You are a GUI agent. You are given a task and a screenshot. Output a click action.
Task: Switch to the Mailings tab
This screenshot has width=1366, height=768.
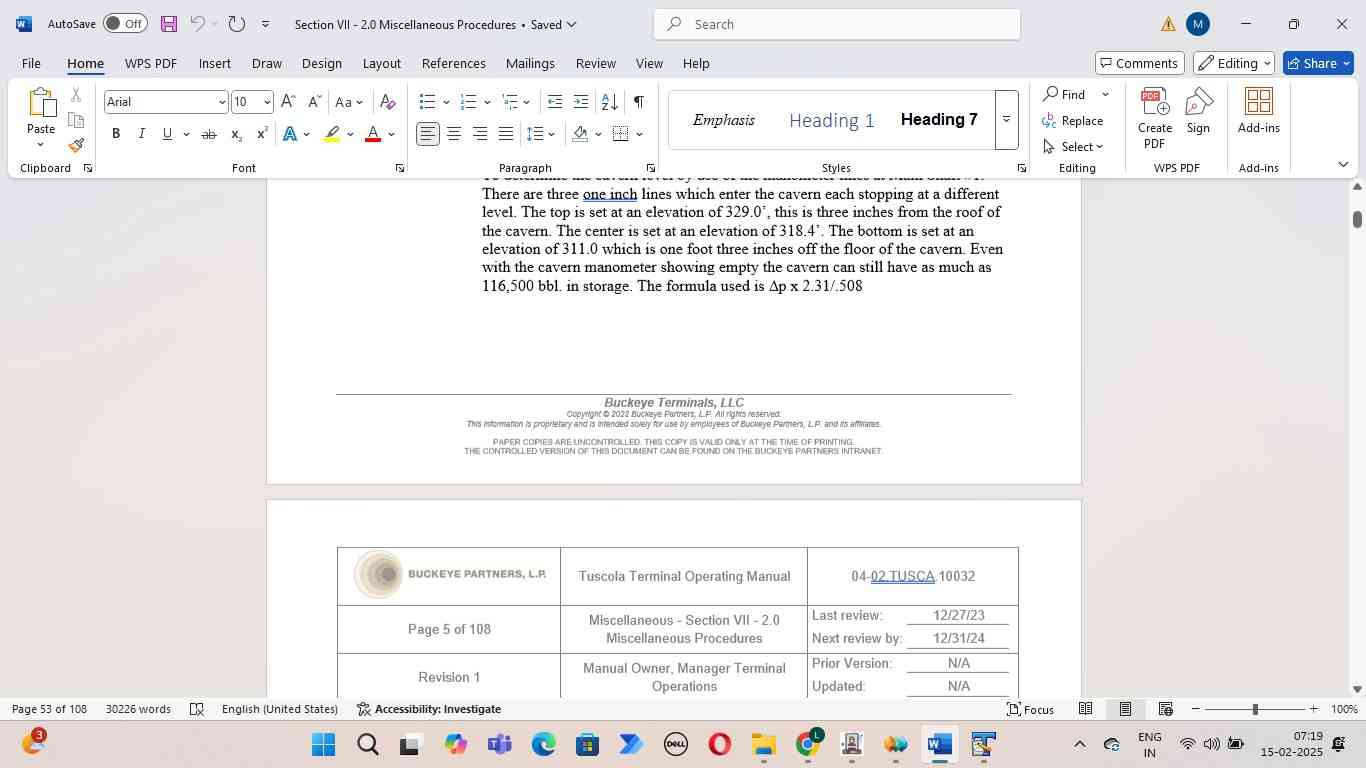coord(530,63)
